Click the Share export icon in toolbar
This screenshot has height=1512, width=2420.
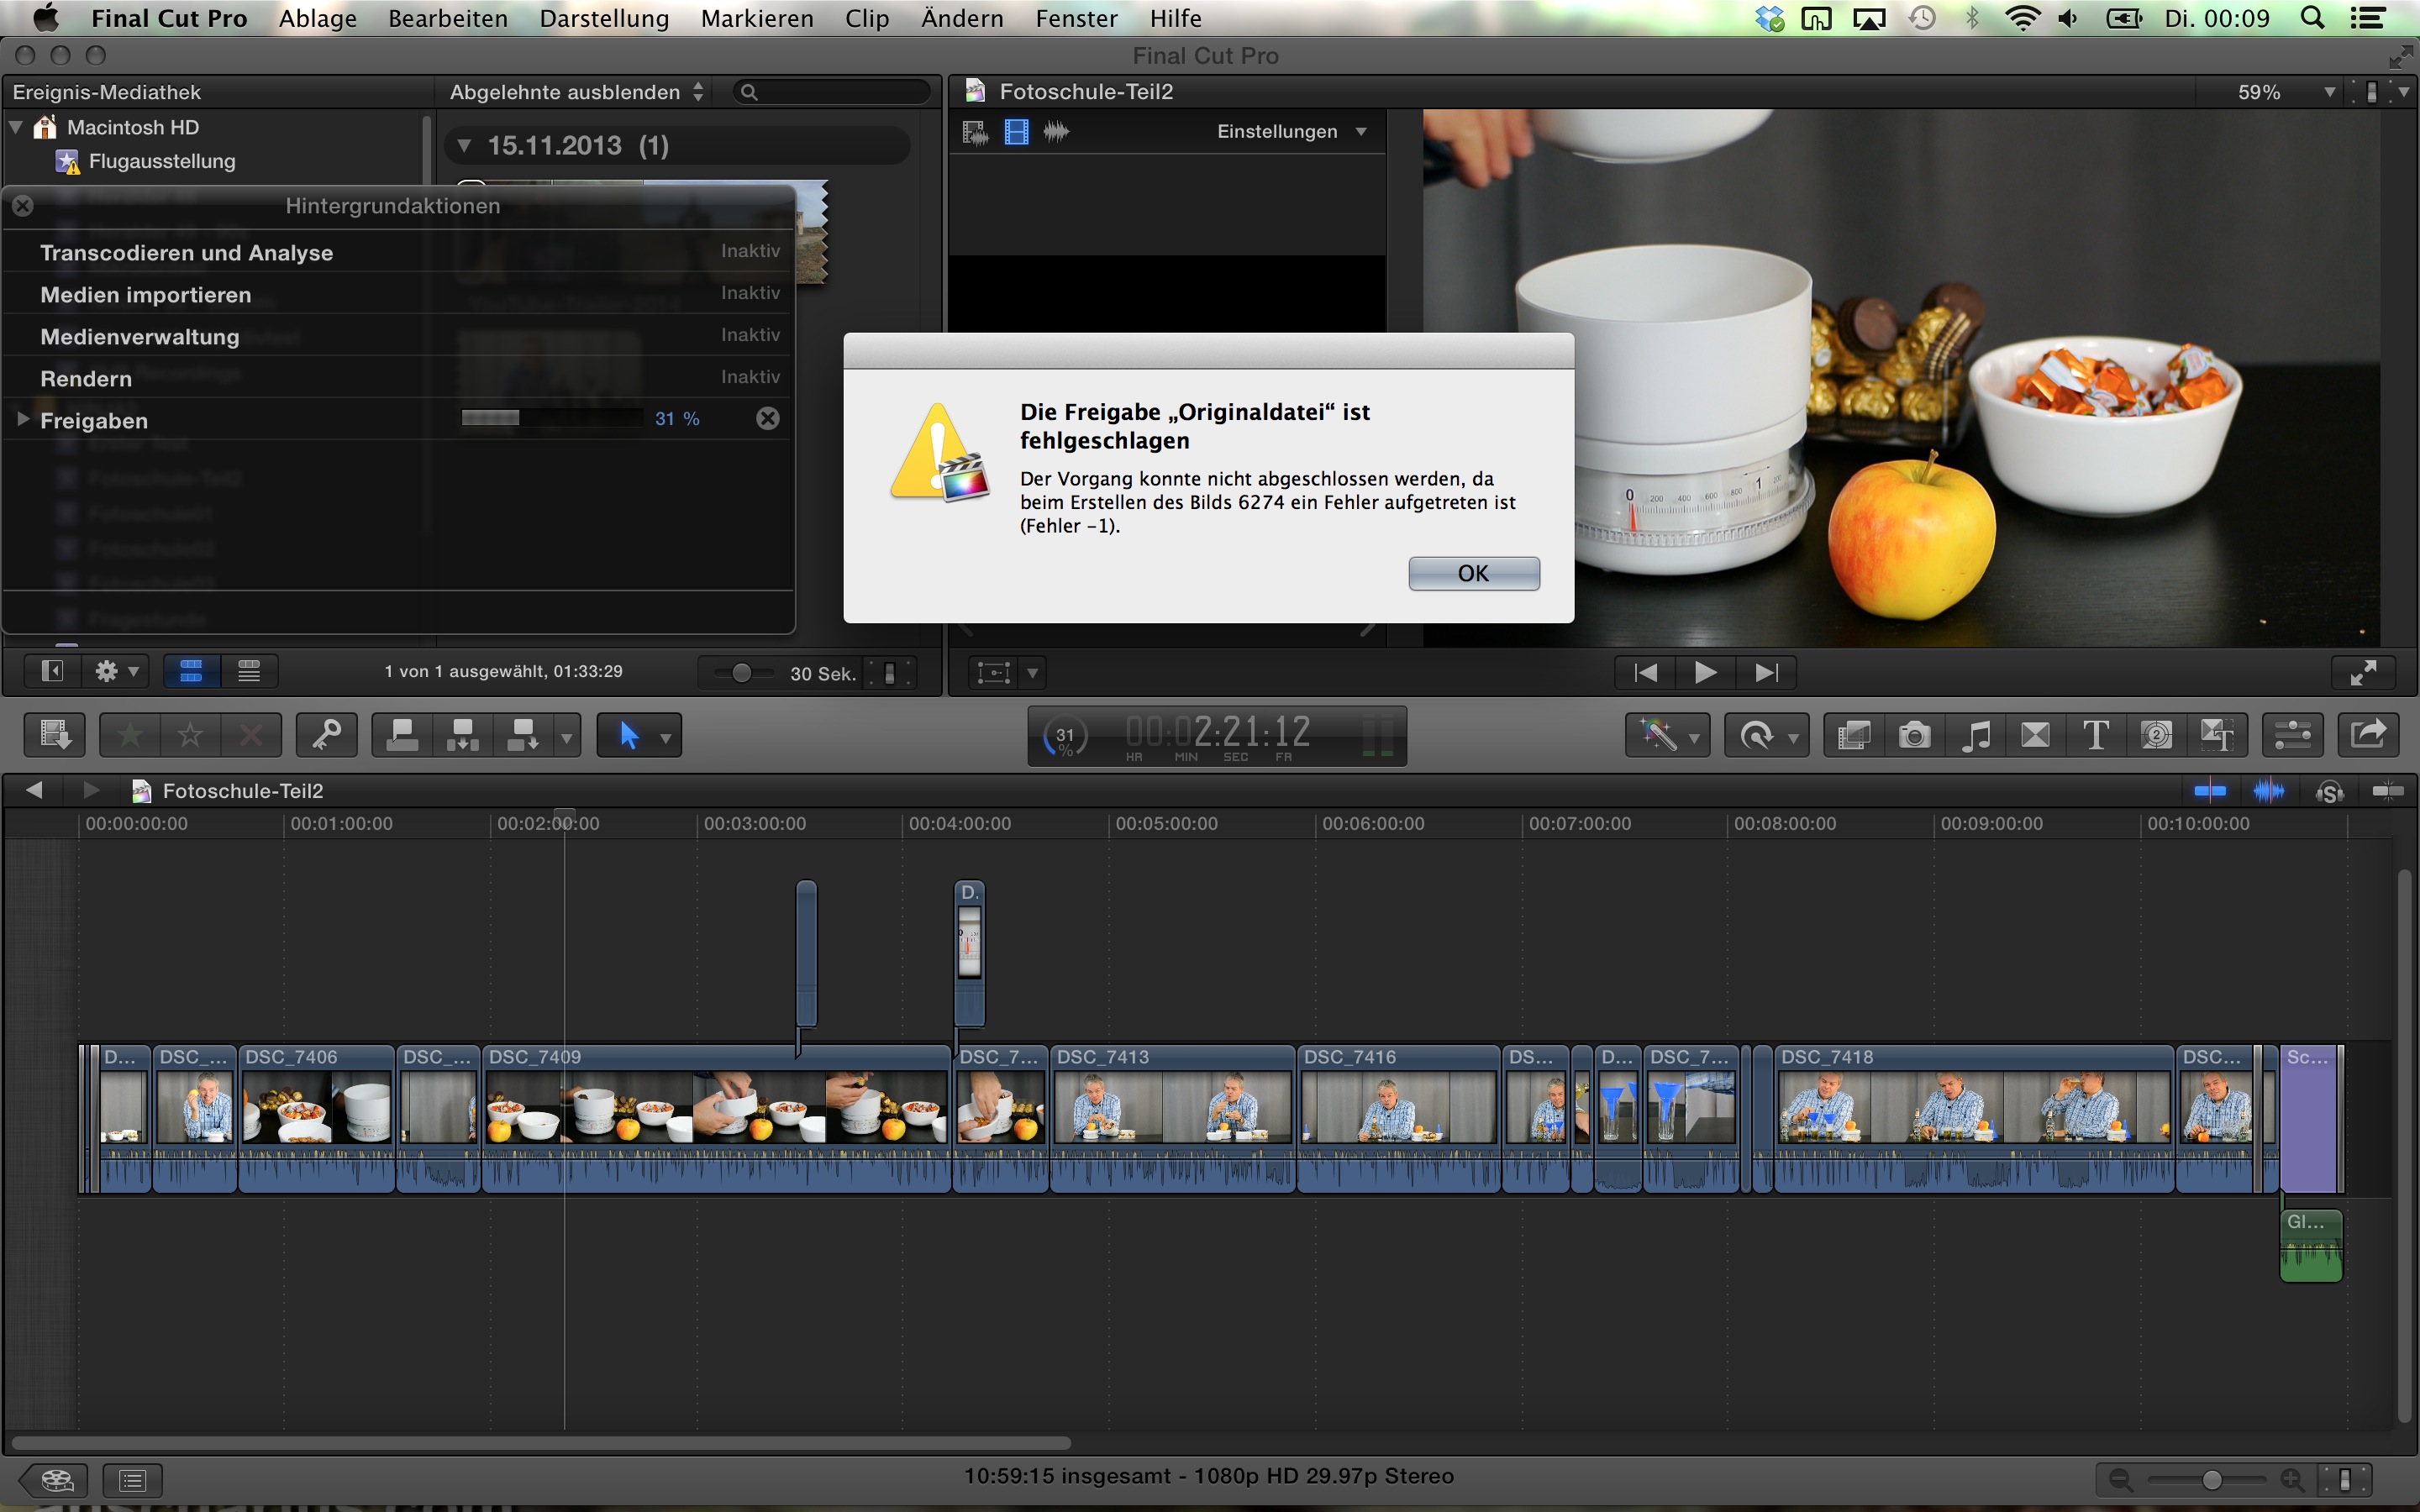tap(2367, 736)
